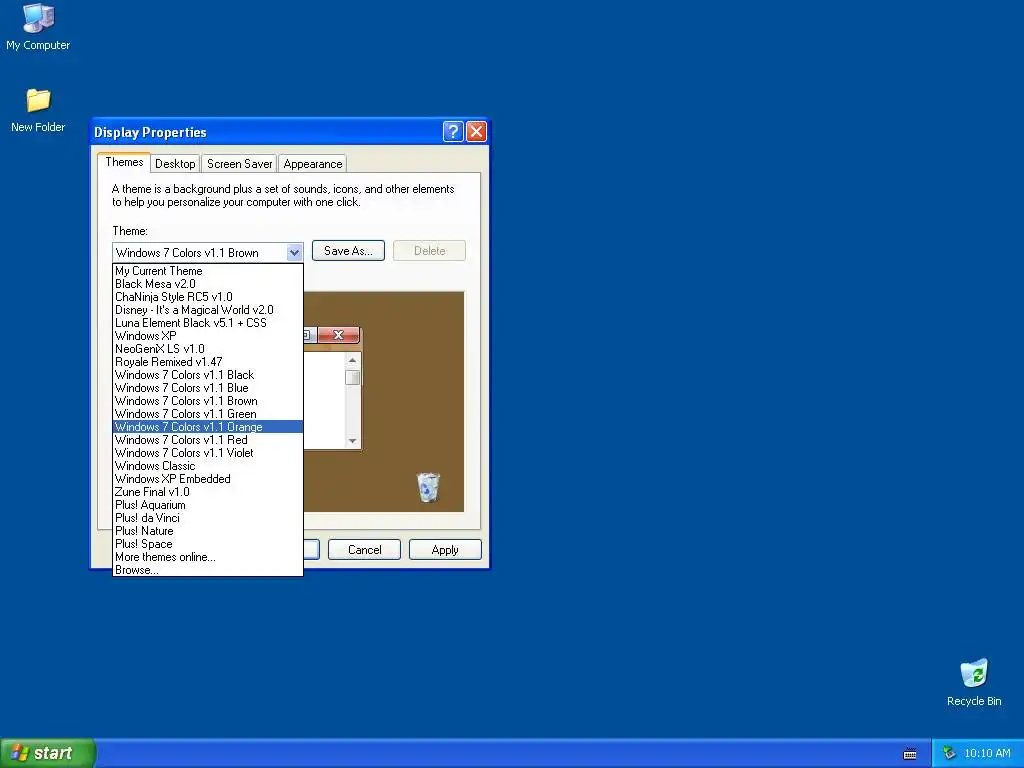Choose ChaNinja Style RC5 v1.0 theme
1024x768 pixels.
[208, 296]
